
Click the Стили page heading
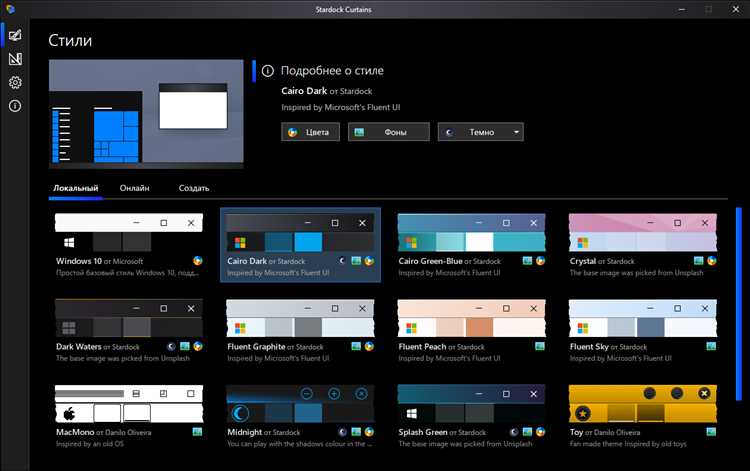coord(70,41)
